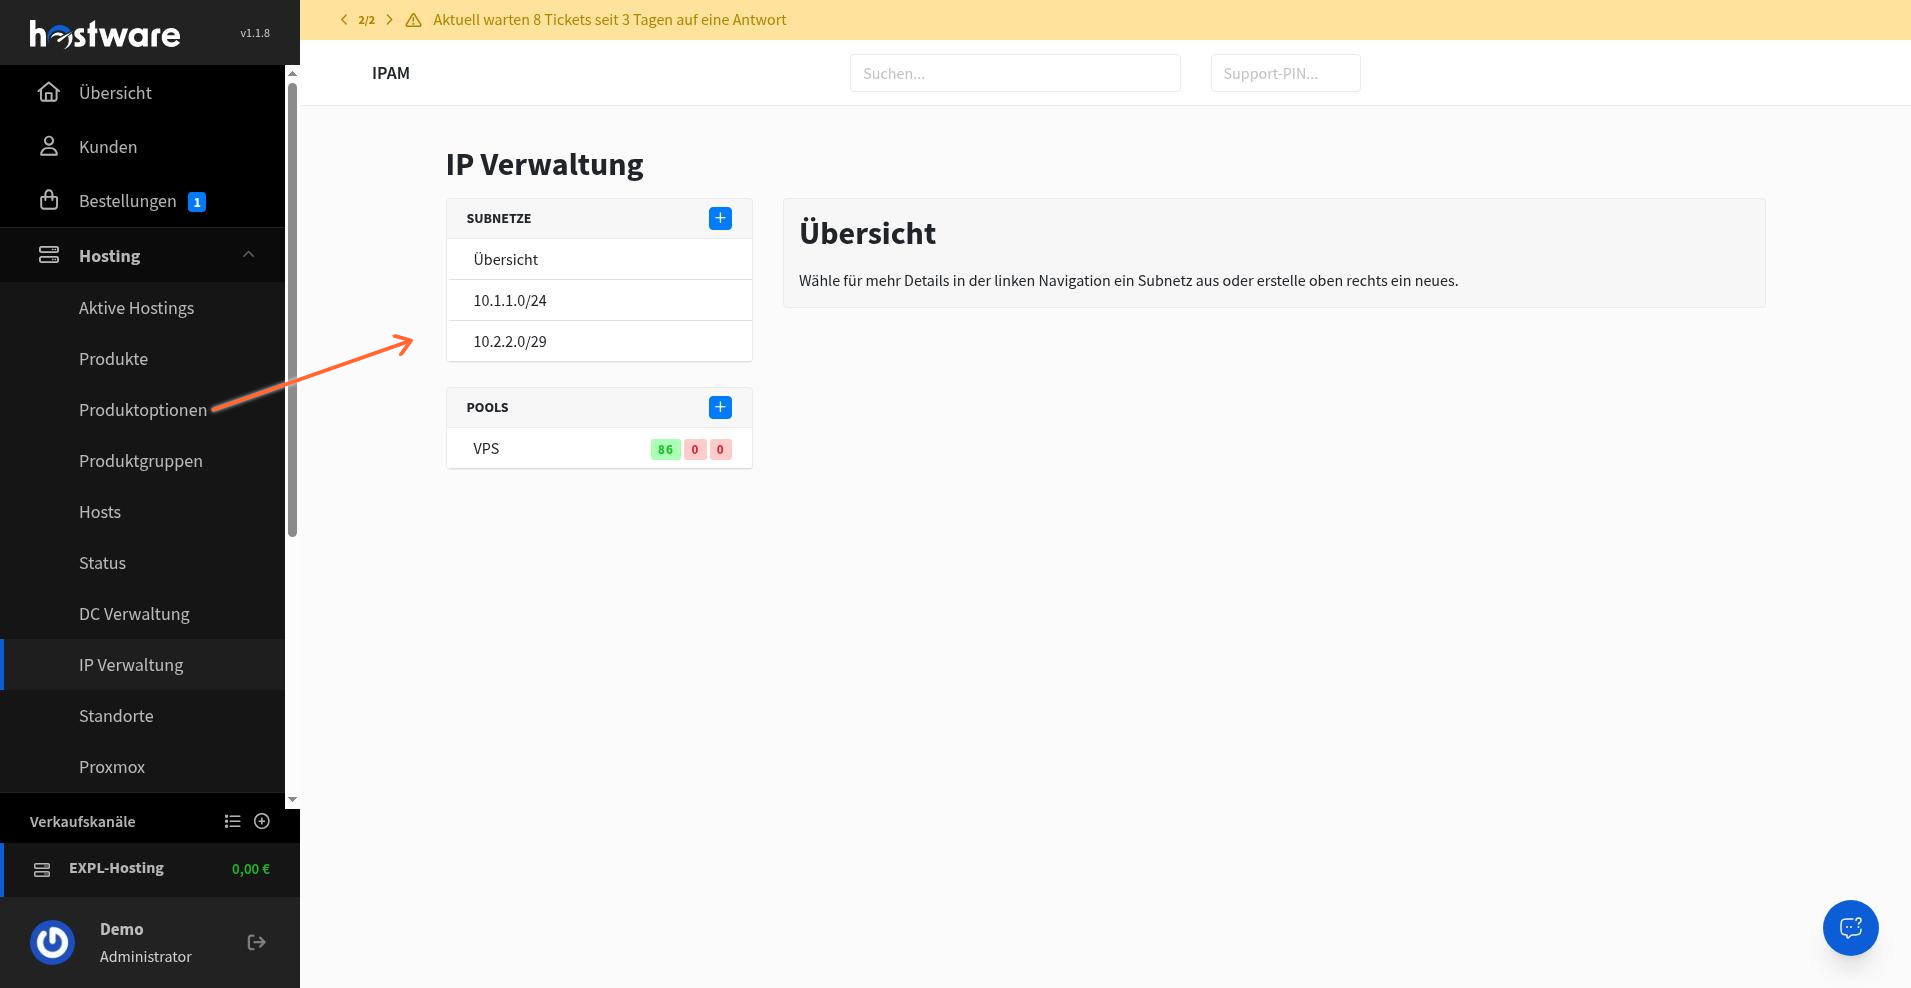Click the 0,00 € balance value
The height and width of the screenshot is (988, 1911).
251,869
